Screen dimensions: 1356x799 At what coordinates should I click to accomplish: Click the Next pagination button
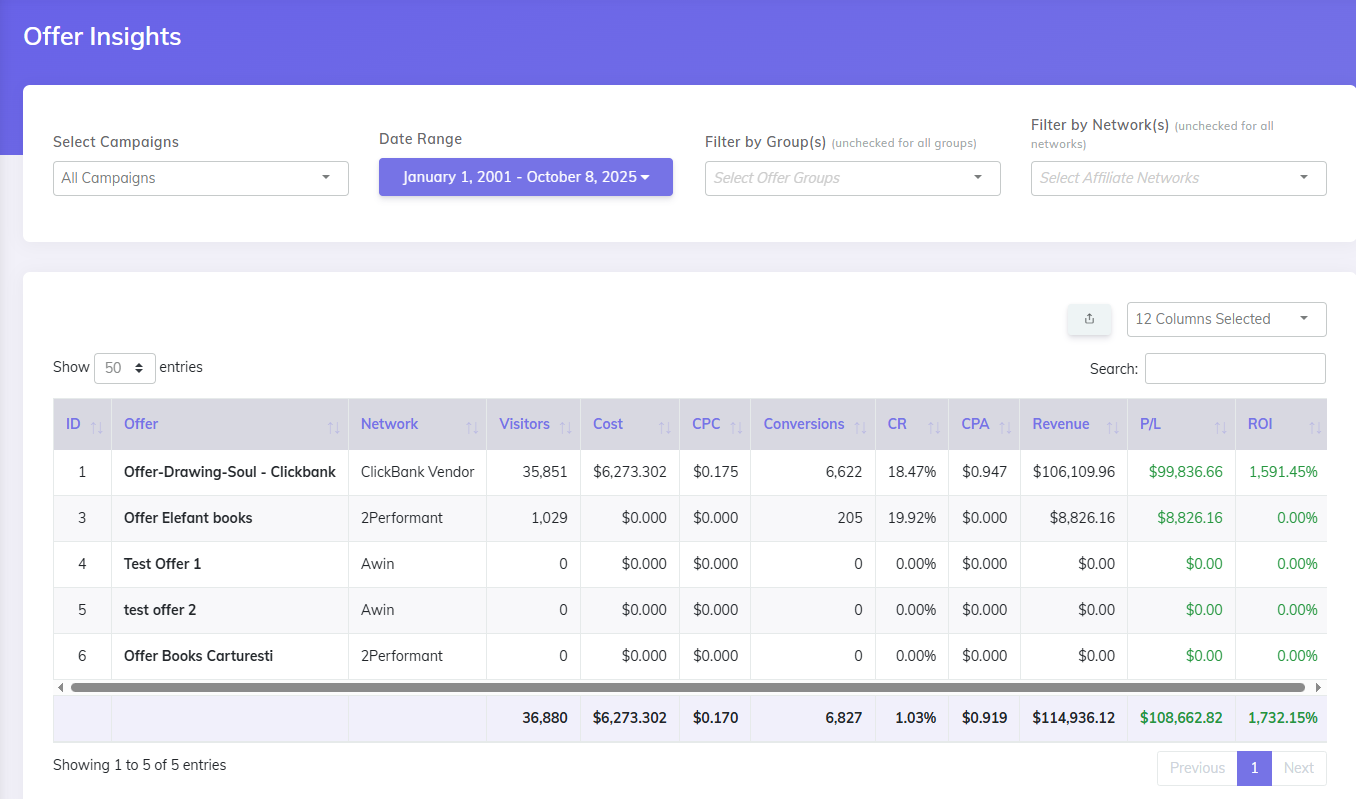click(x=1299, y=768)
